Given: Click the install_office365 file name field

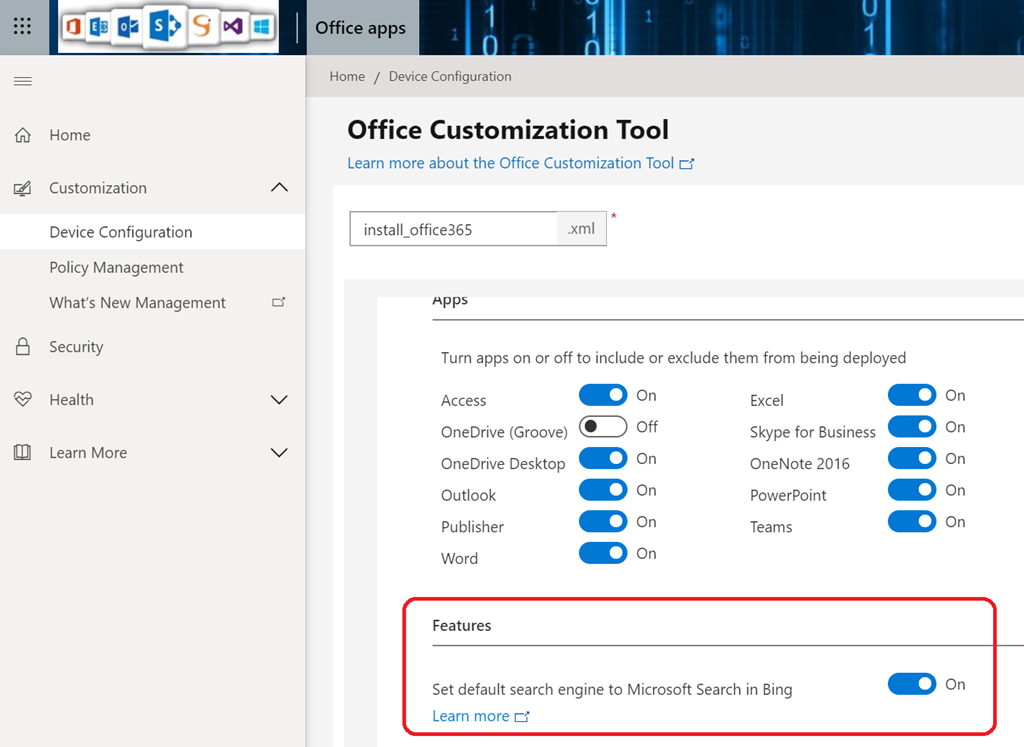Looking at the screenshot, I should pyautogui.click(x=453, y=229).
